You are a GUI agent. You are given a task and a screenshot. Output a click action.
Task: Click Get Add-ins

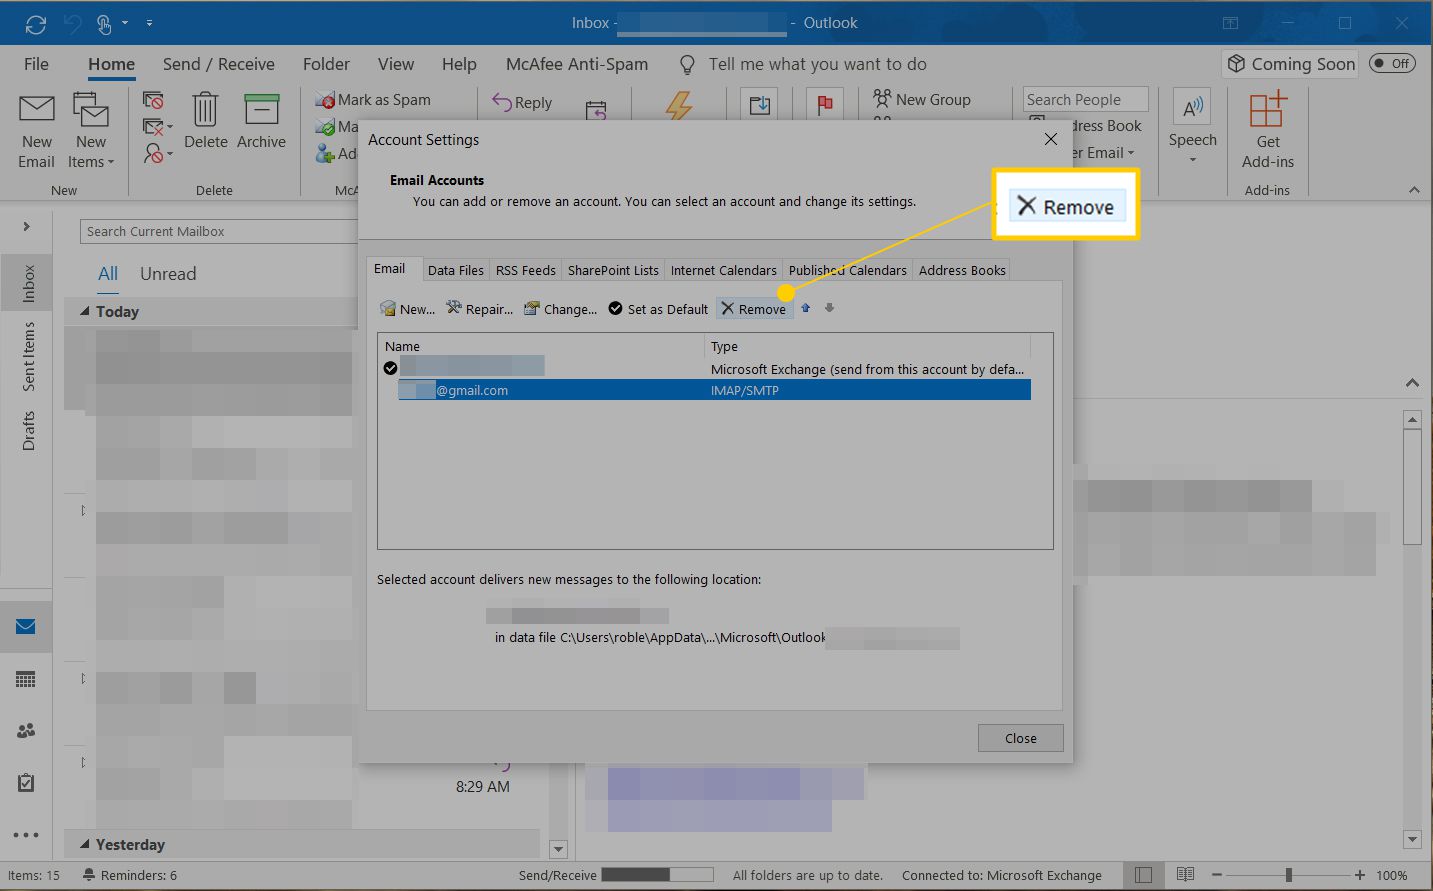(1268, 130)
